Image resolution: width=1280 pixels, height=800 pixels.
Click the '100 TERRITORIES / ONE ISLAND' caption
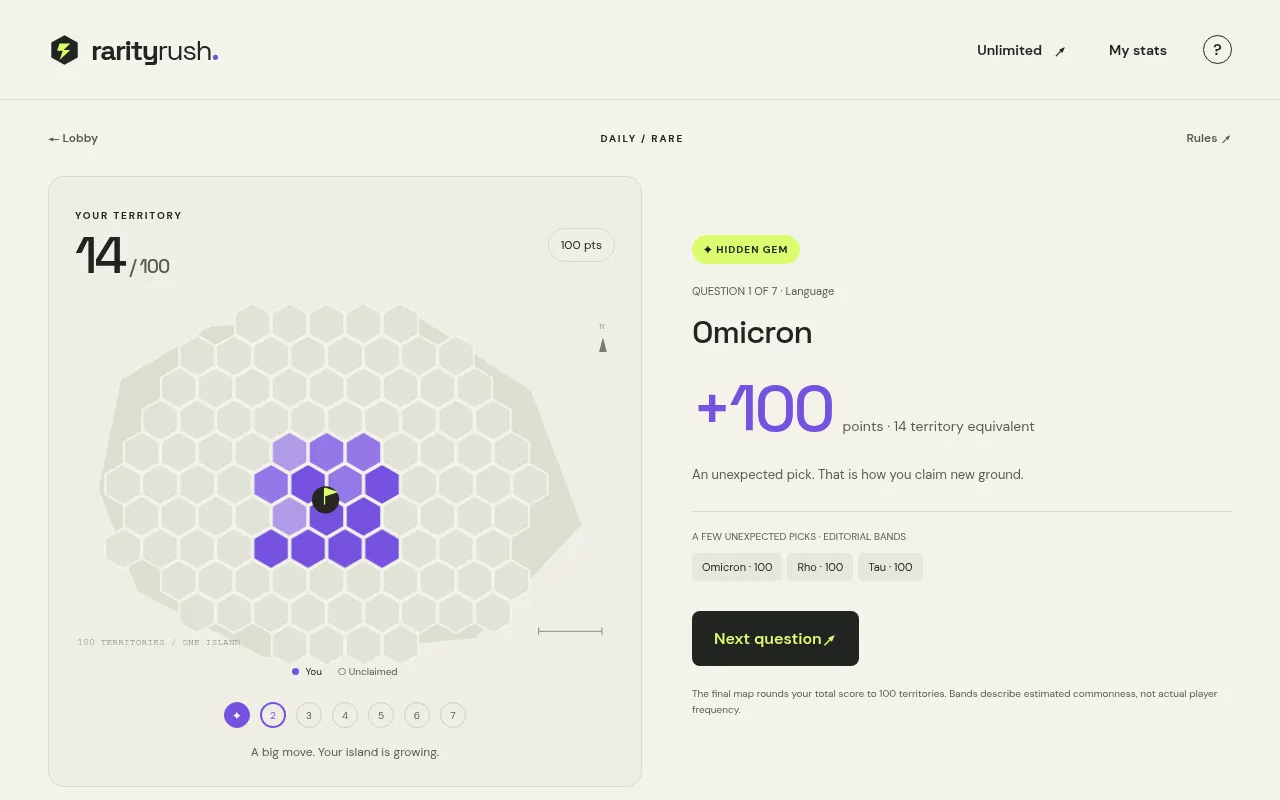(x=159, y=642)
